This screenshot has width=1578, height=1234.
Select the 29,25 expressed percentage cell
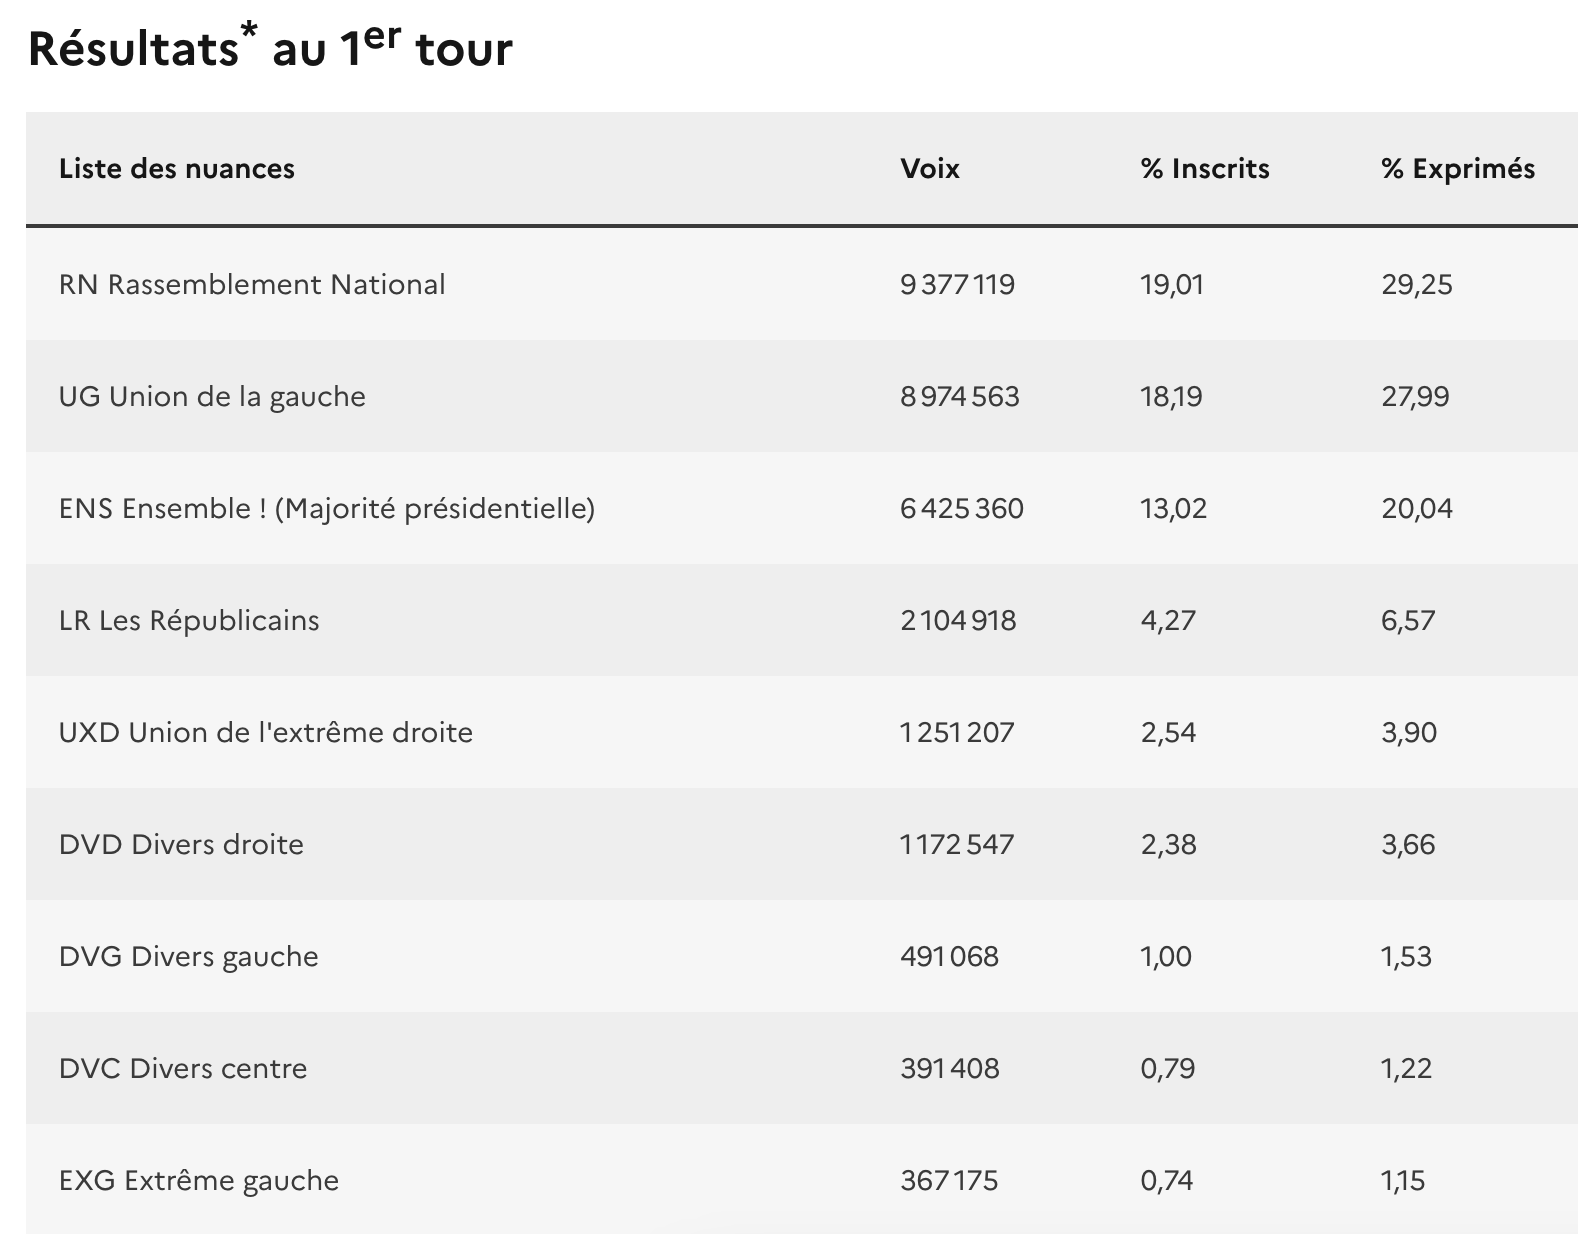1417,284
